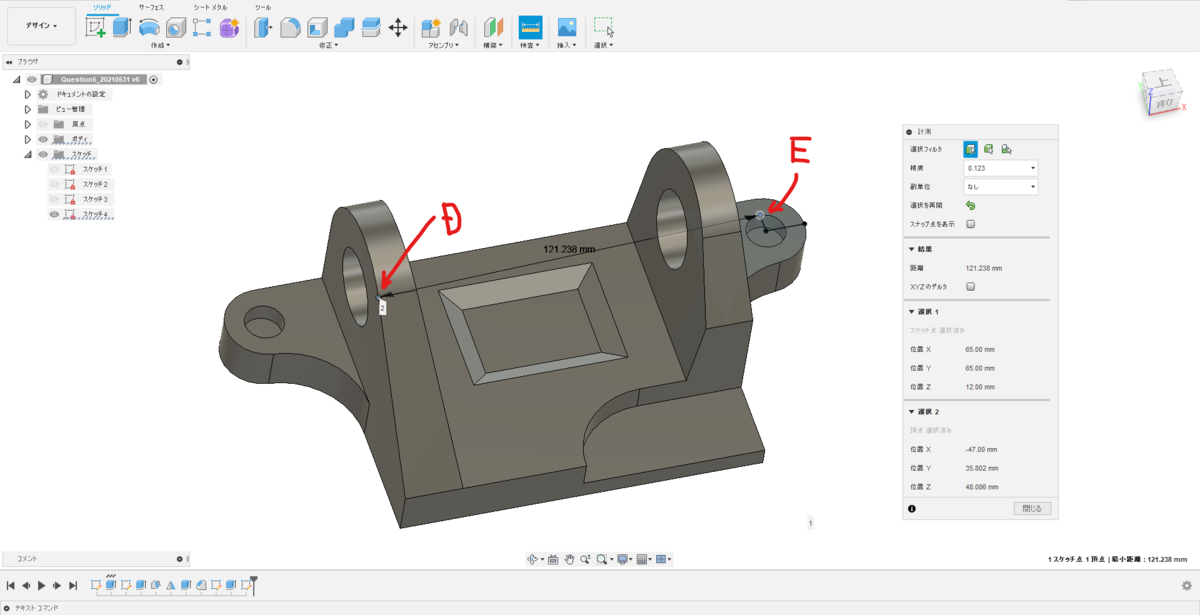
Task: Click the 閉じる button
Action: (1032, 508)
